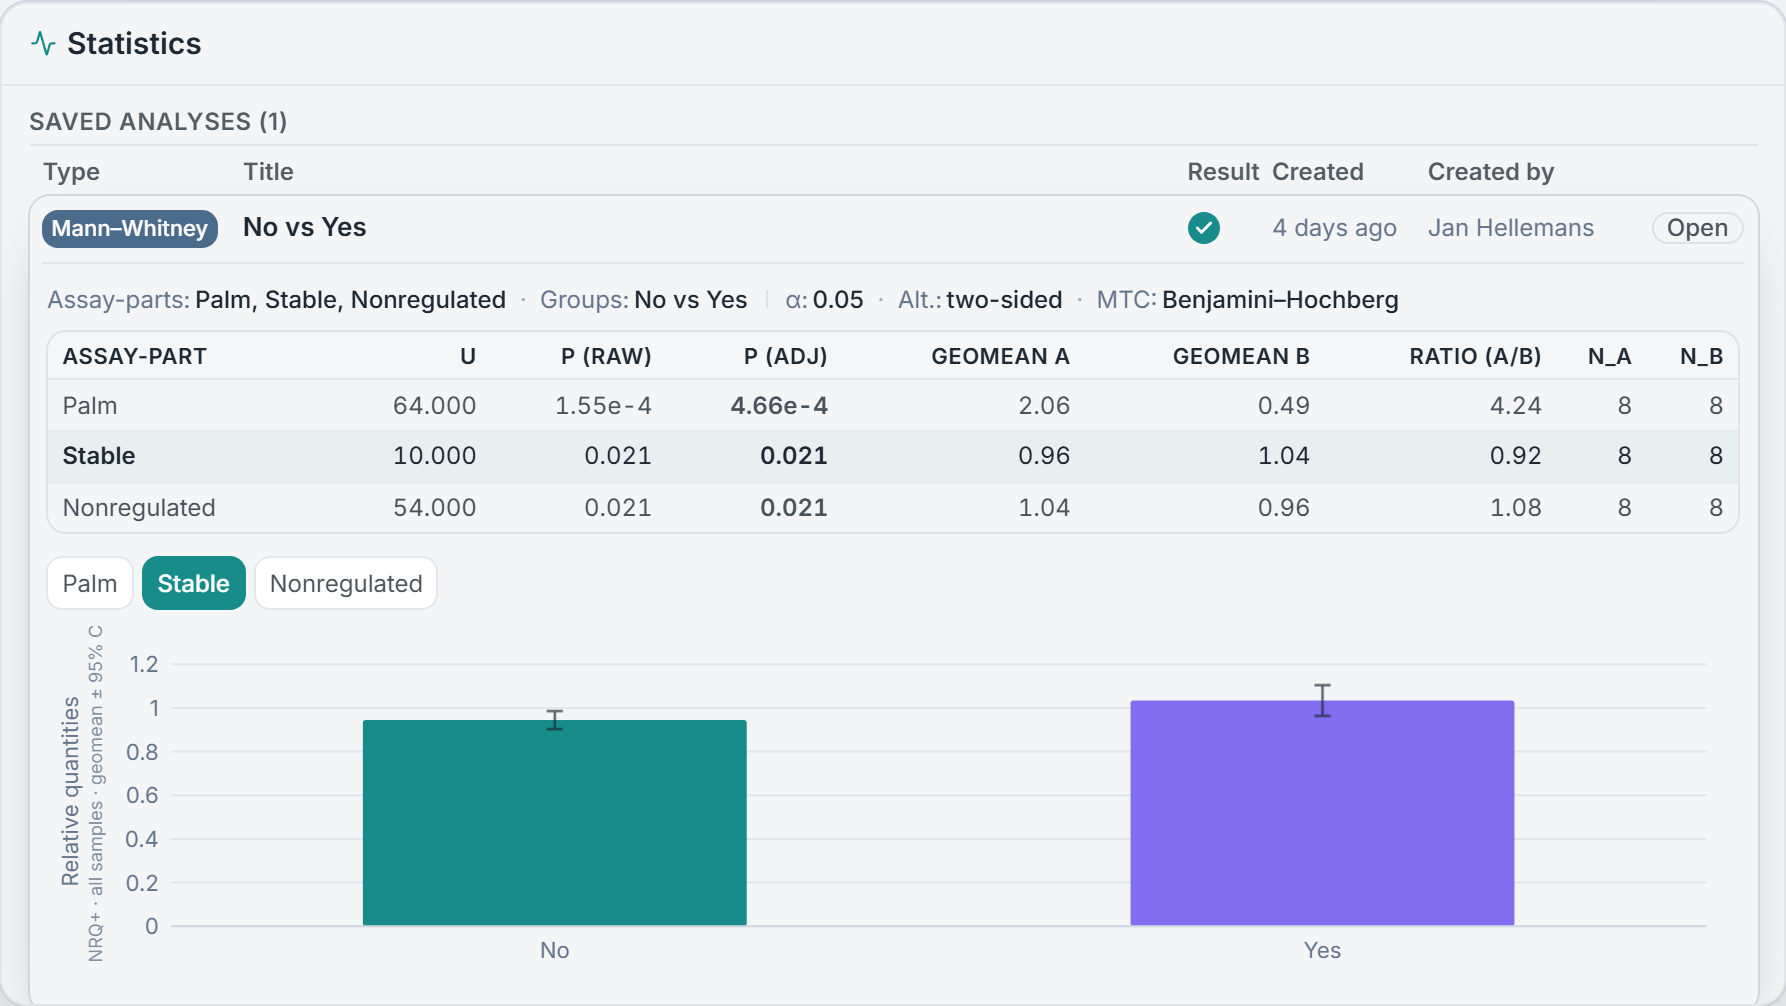
Task: Click the ASSAY-PART column header
Action: point(135,357)
